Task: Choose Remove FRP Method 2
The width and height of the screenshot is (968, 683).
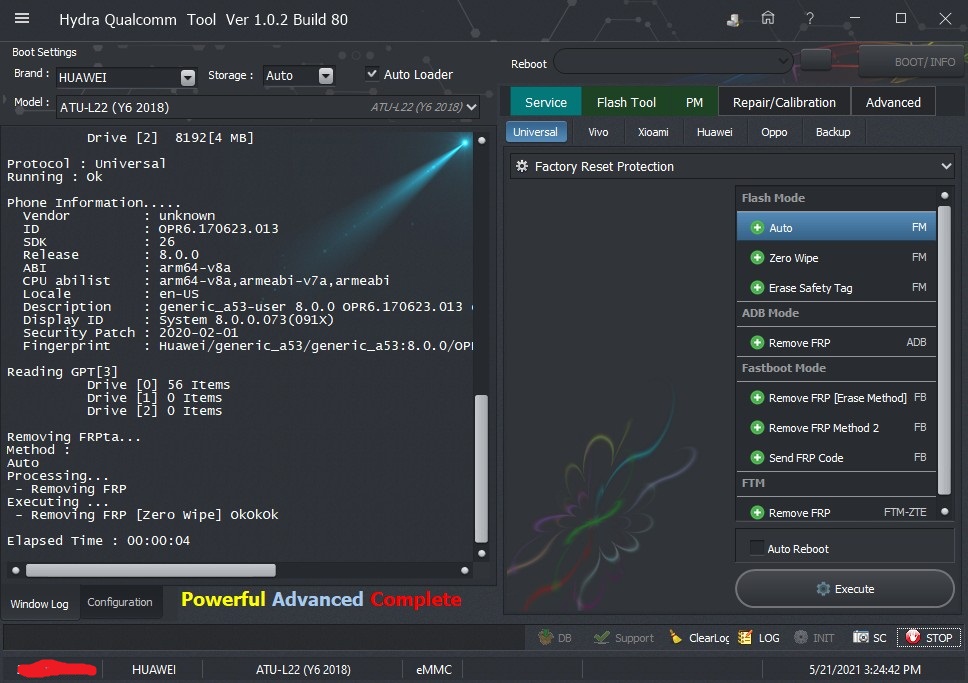Action: (x=837, y=427)
